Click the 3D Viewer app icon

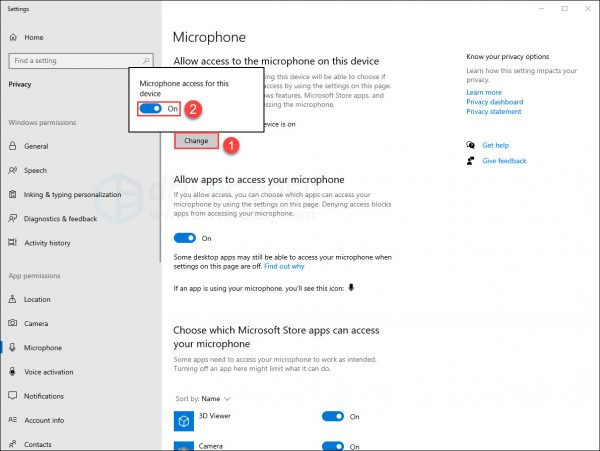[x=184, y=422]
